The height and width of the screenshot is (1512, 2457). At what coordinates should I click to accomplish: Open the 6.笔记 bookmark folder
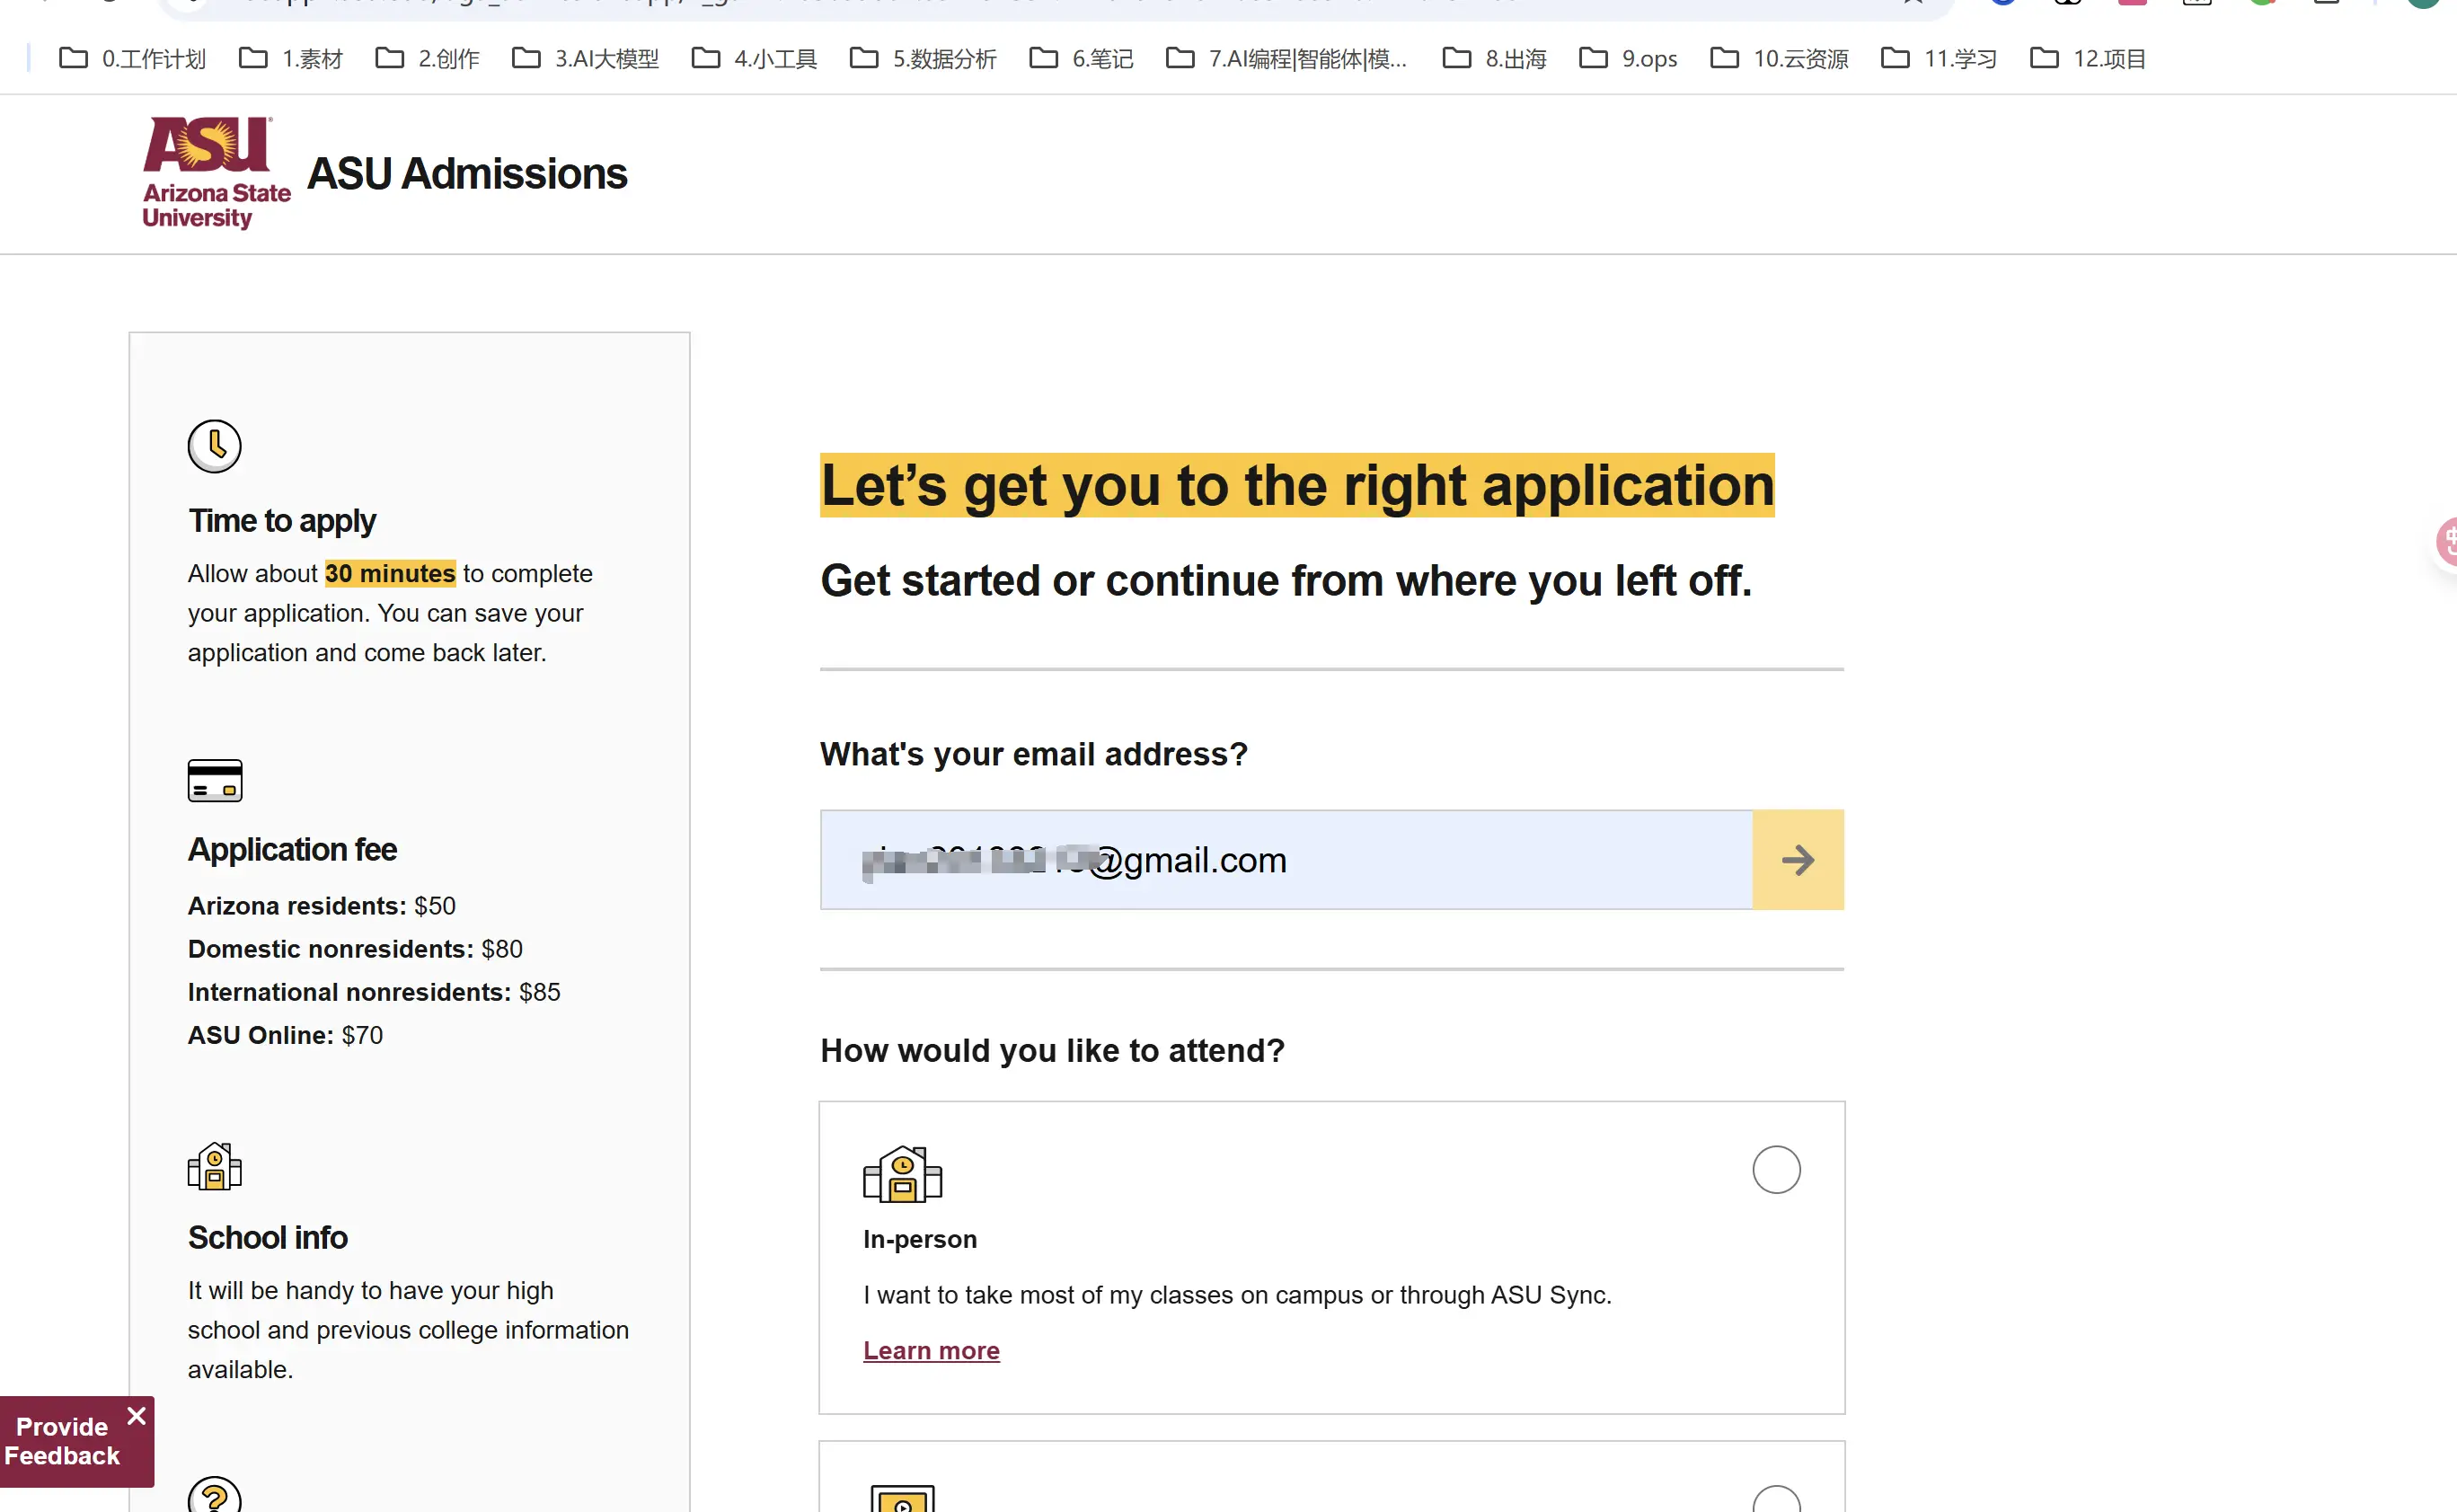(x=1081, y=59)
